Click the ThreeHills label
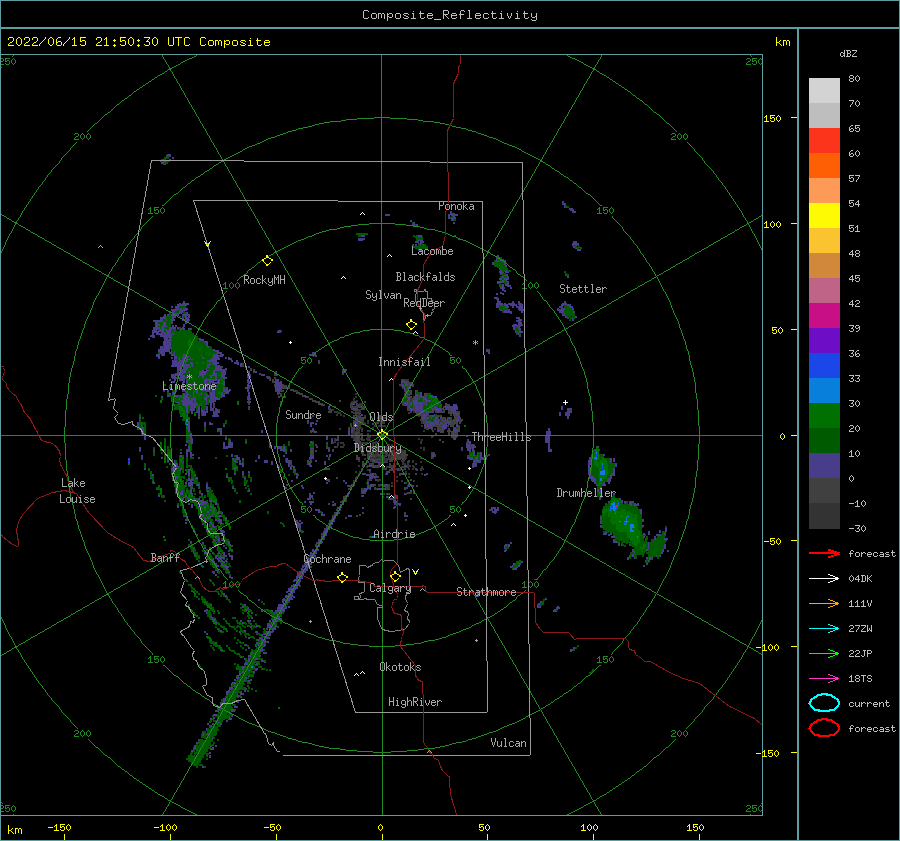The height and width of the screenshot is (841, 900). point(501,437)
